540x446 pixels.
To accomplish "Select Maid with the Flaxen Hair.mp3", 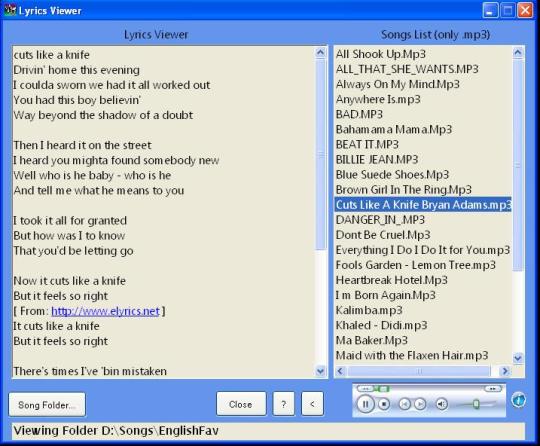I will coord(423,355).
